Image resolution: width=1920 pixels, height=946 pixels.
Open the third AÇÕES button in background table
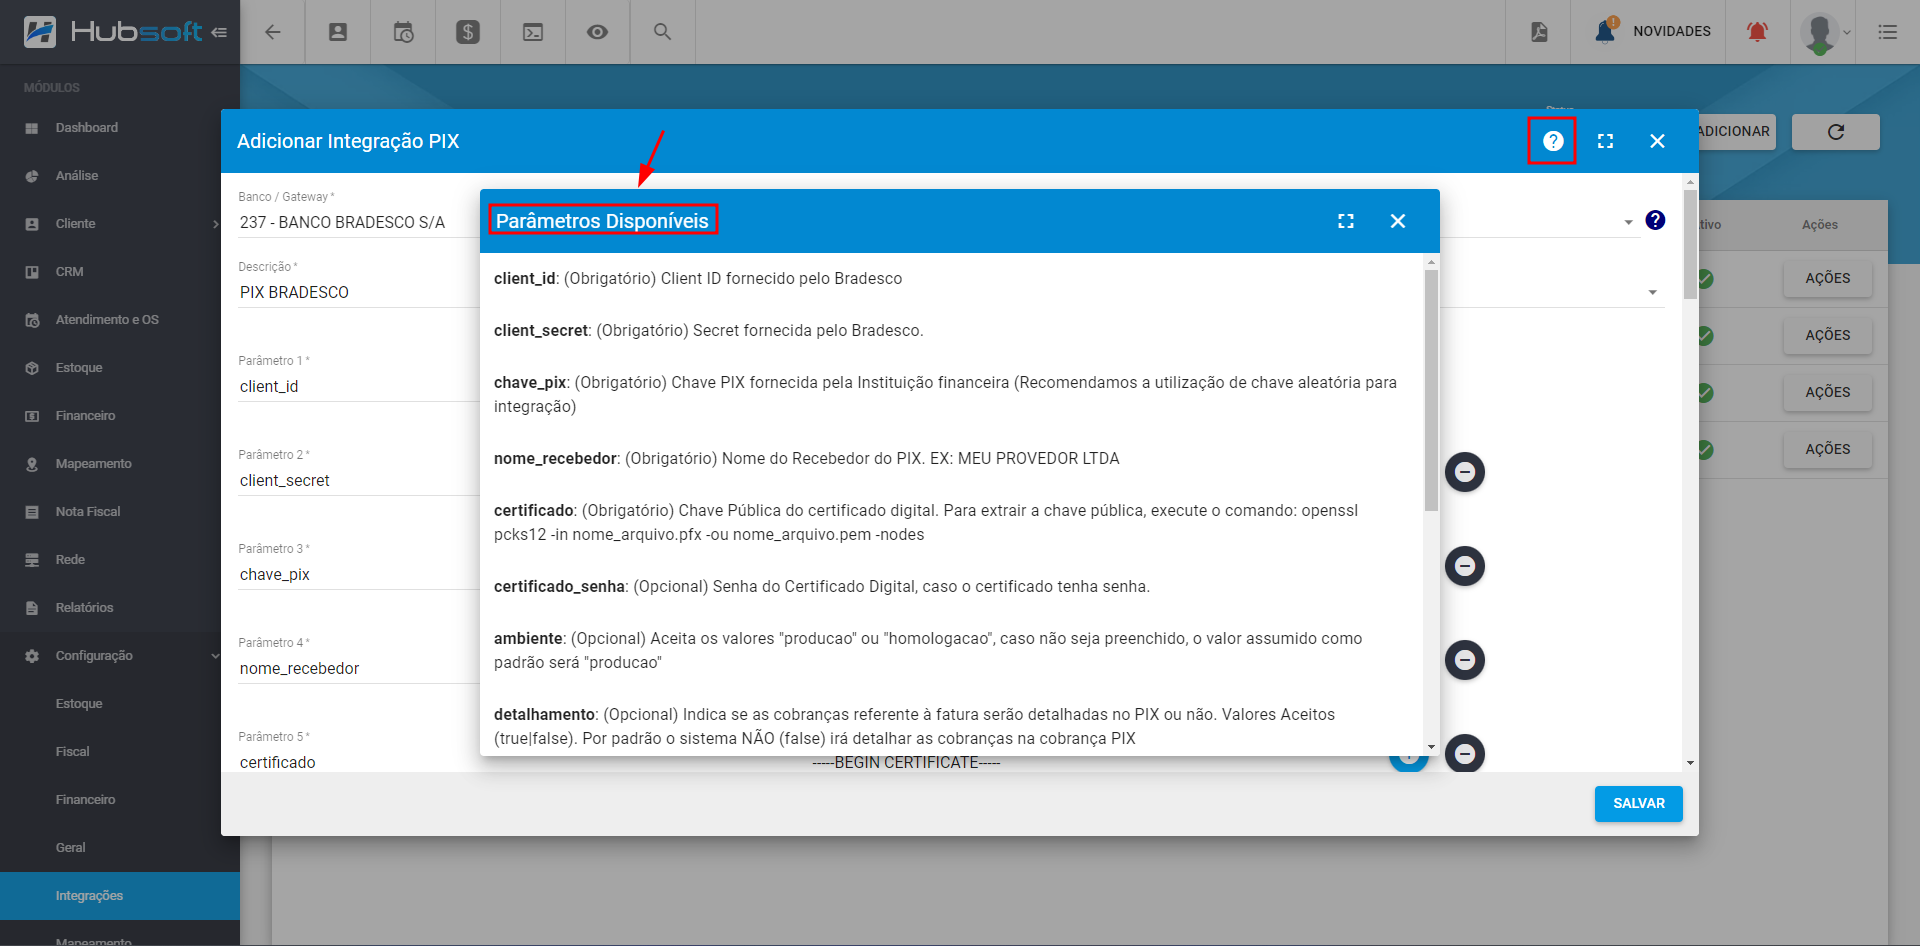coord(1827,393)
